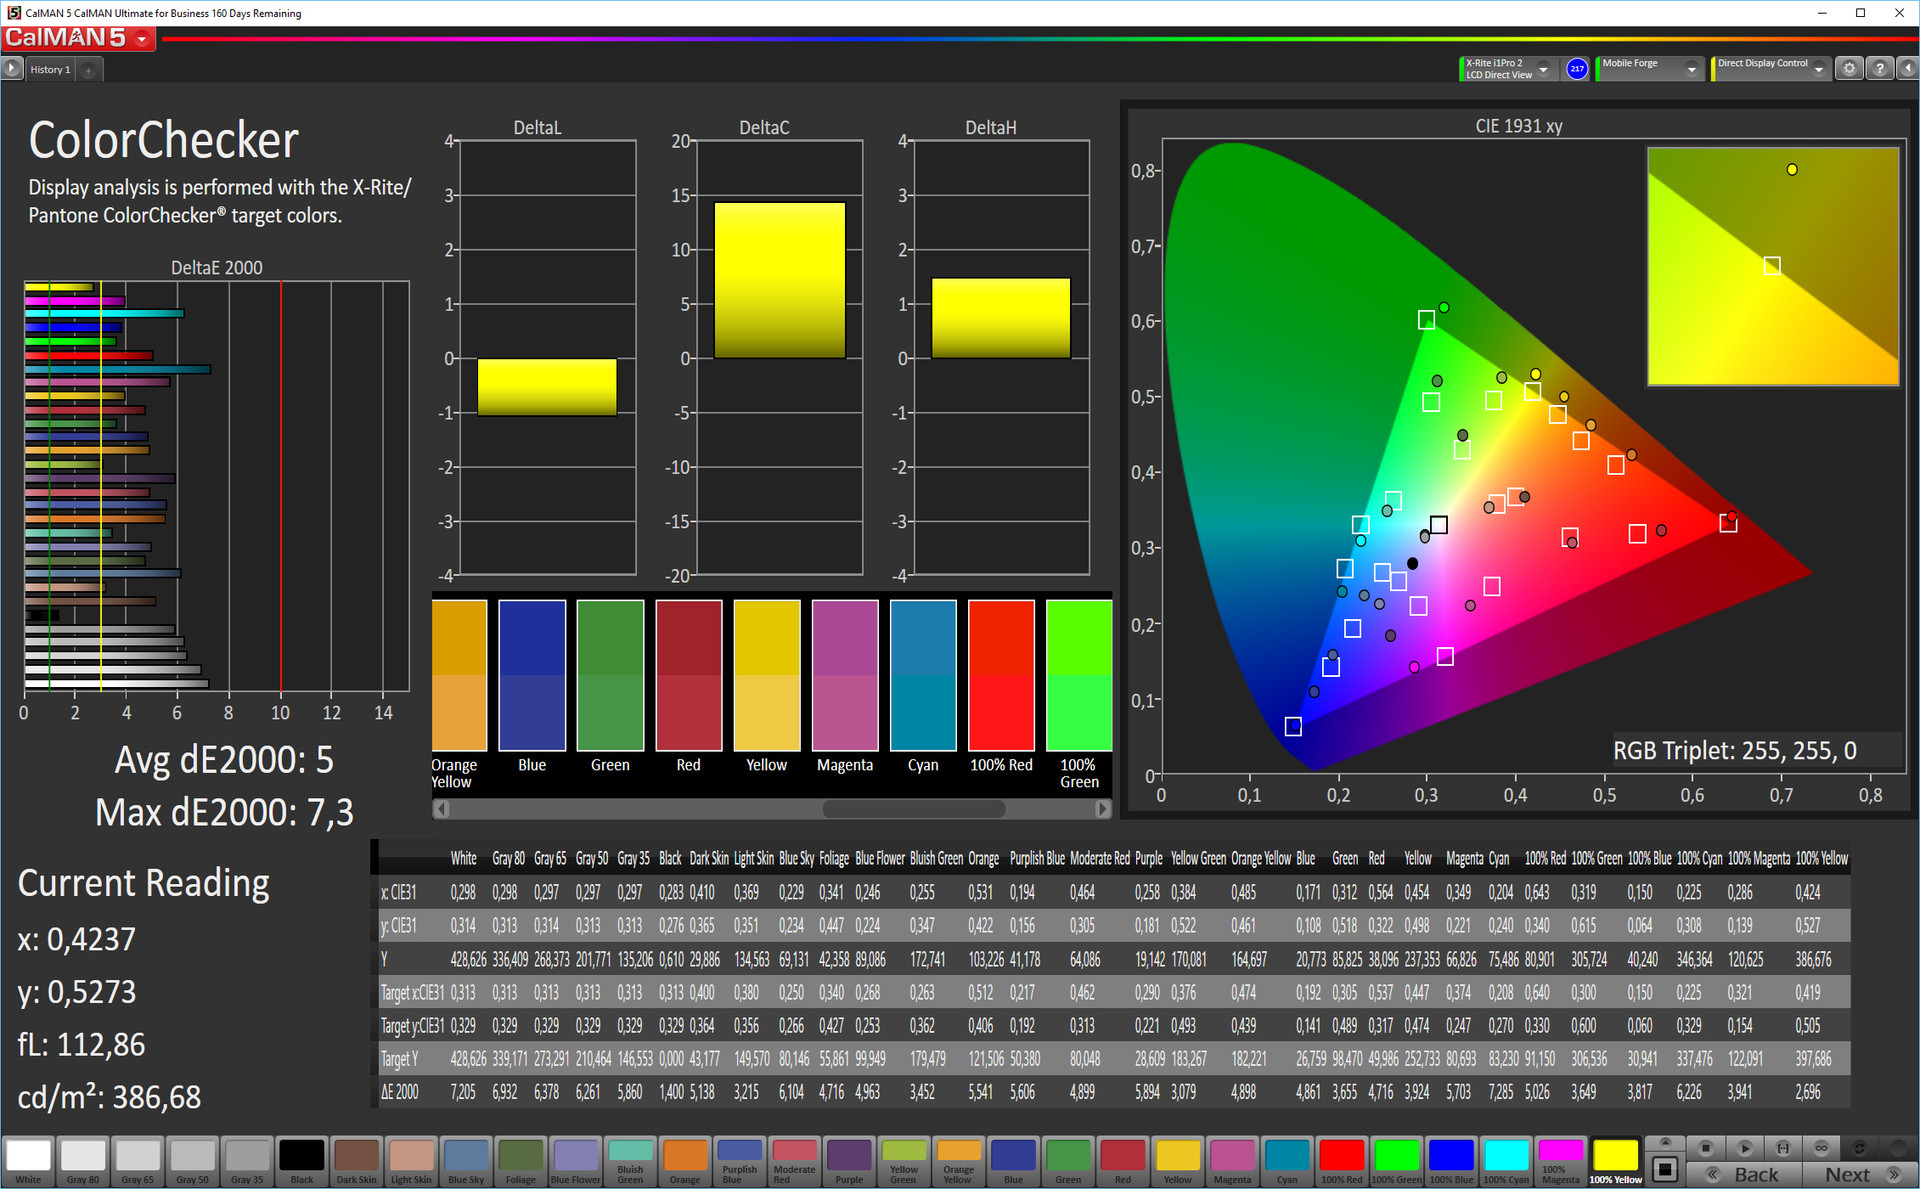Image resolution: width=1920 pixels, height=1189 pixels.
Task: Click the Target Y row label
Action: pos(400,1059)
